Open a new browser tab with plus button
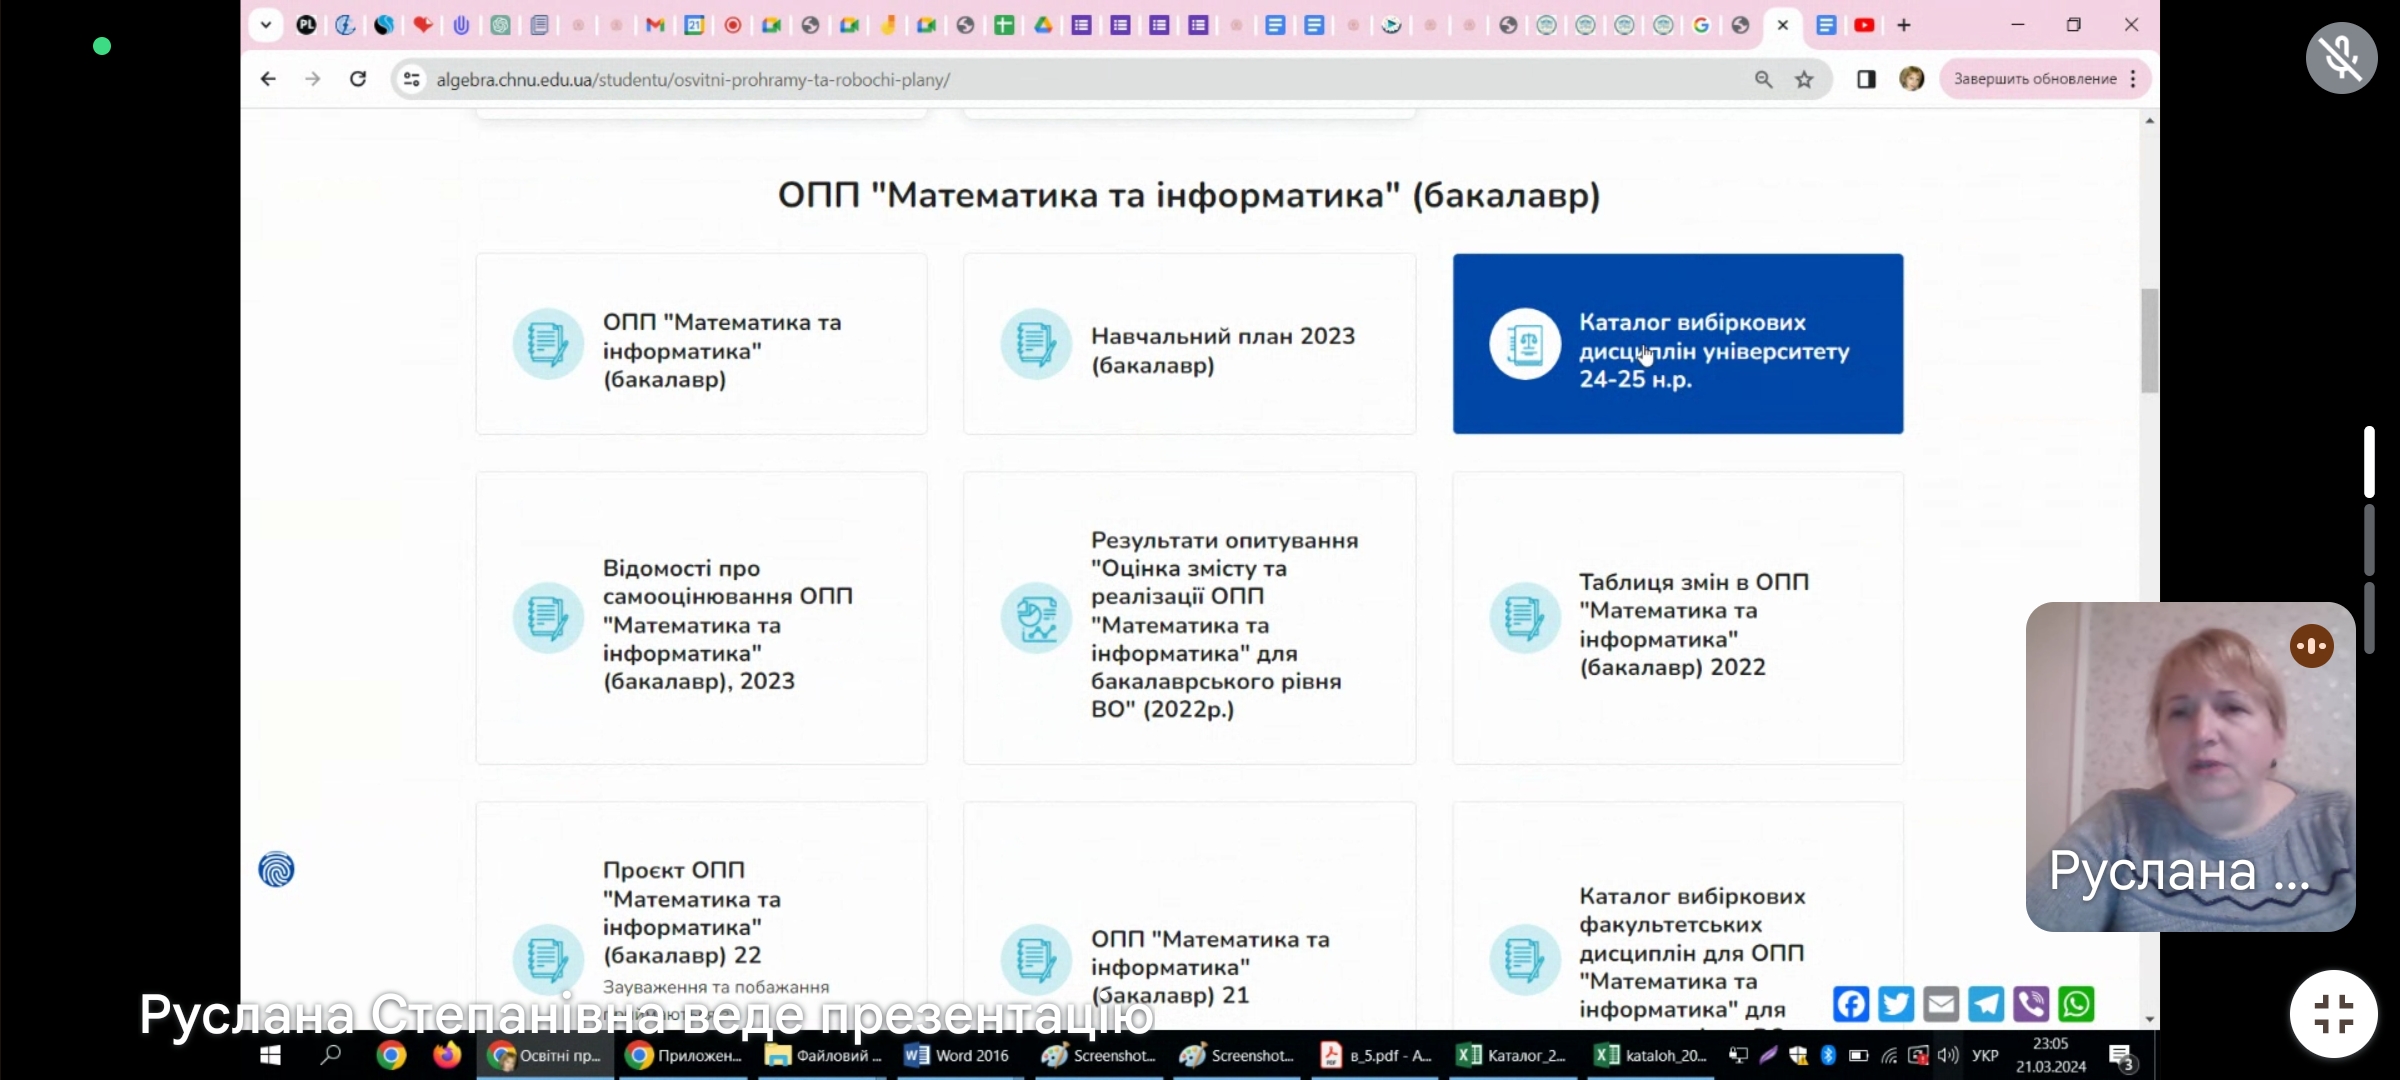2400x1080 pixels. [x=1904, y=25]
